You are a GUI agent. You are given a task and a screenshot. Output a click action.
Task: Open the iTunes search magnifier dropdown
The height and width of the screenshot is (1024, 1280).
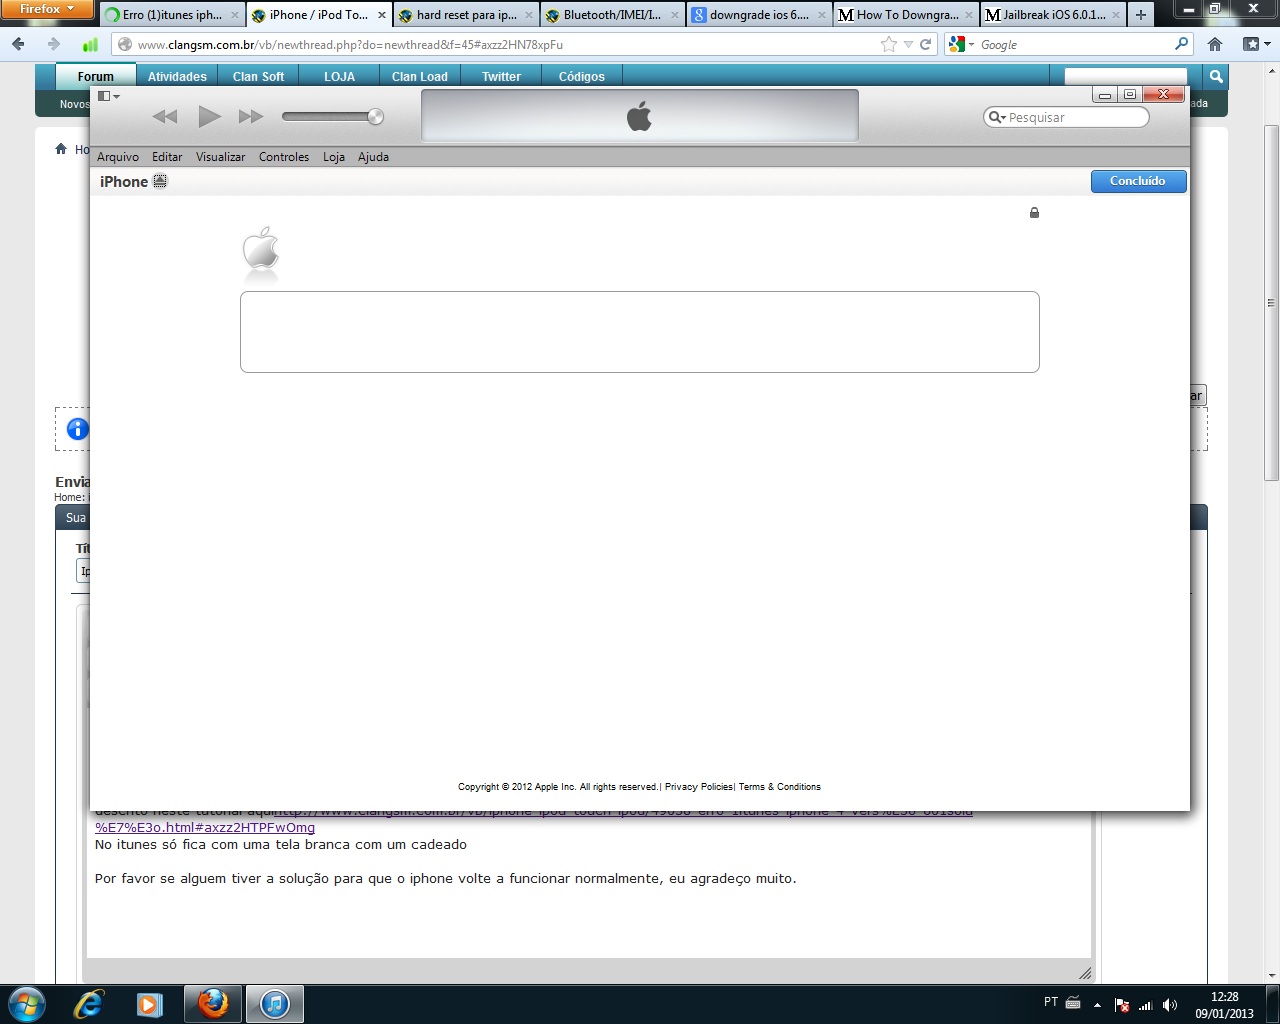coord(996,117)
